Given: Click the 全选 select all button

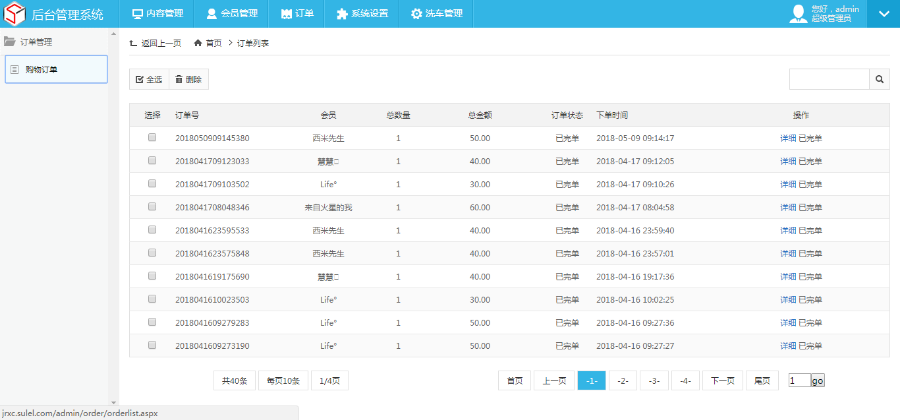Looking at the screenshot, I should point(149,79).
